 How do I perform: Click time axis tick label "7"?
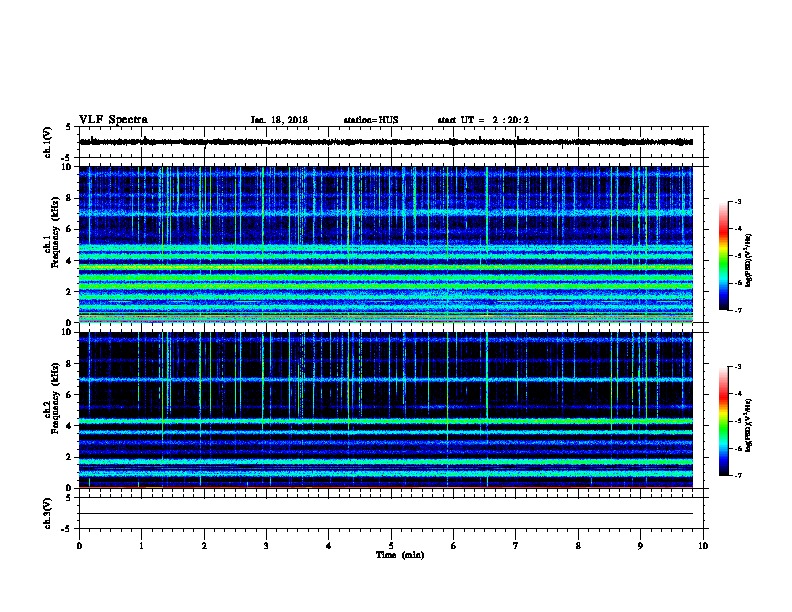(516, 546)
